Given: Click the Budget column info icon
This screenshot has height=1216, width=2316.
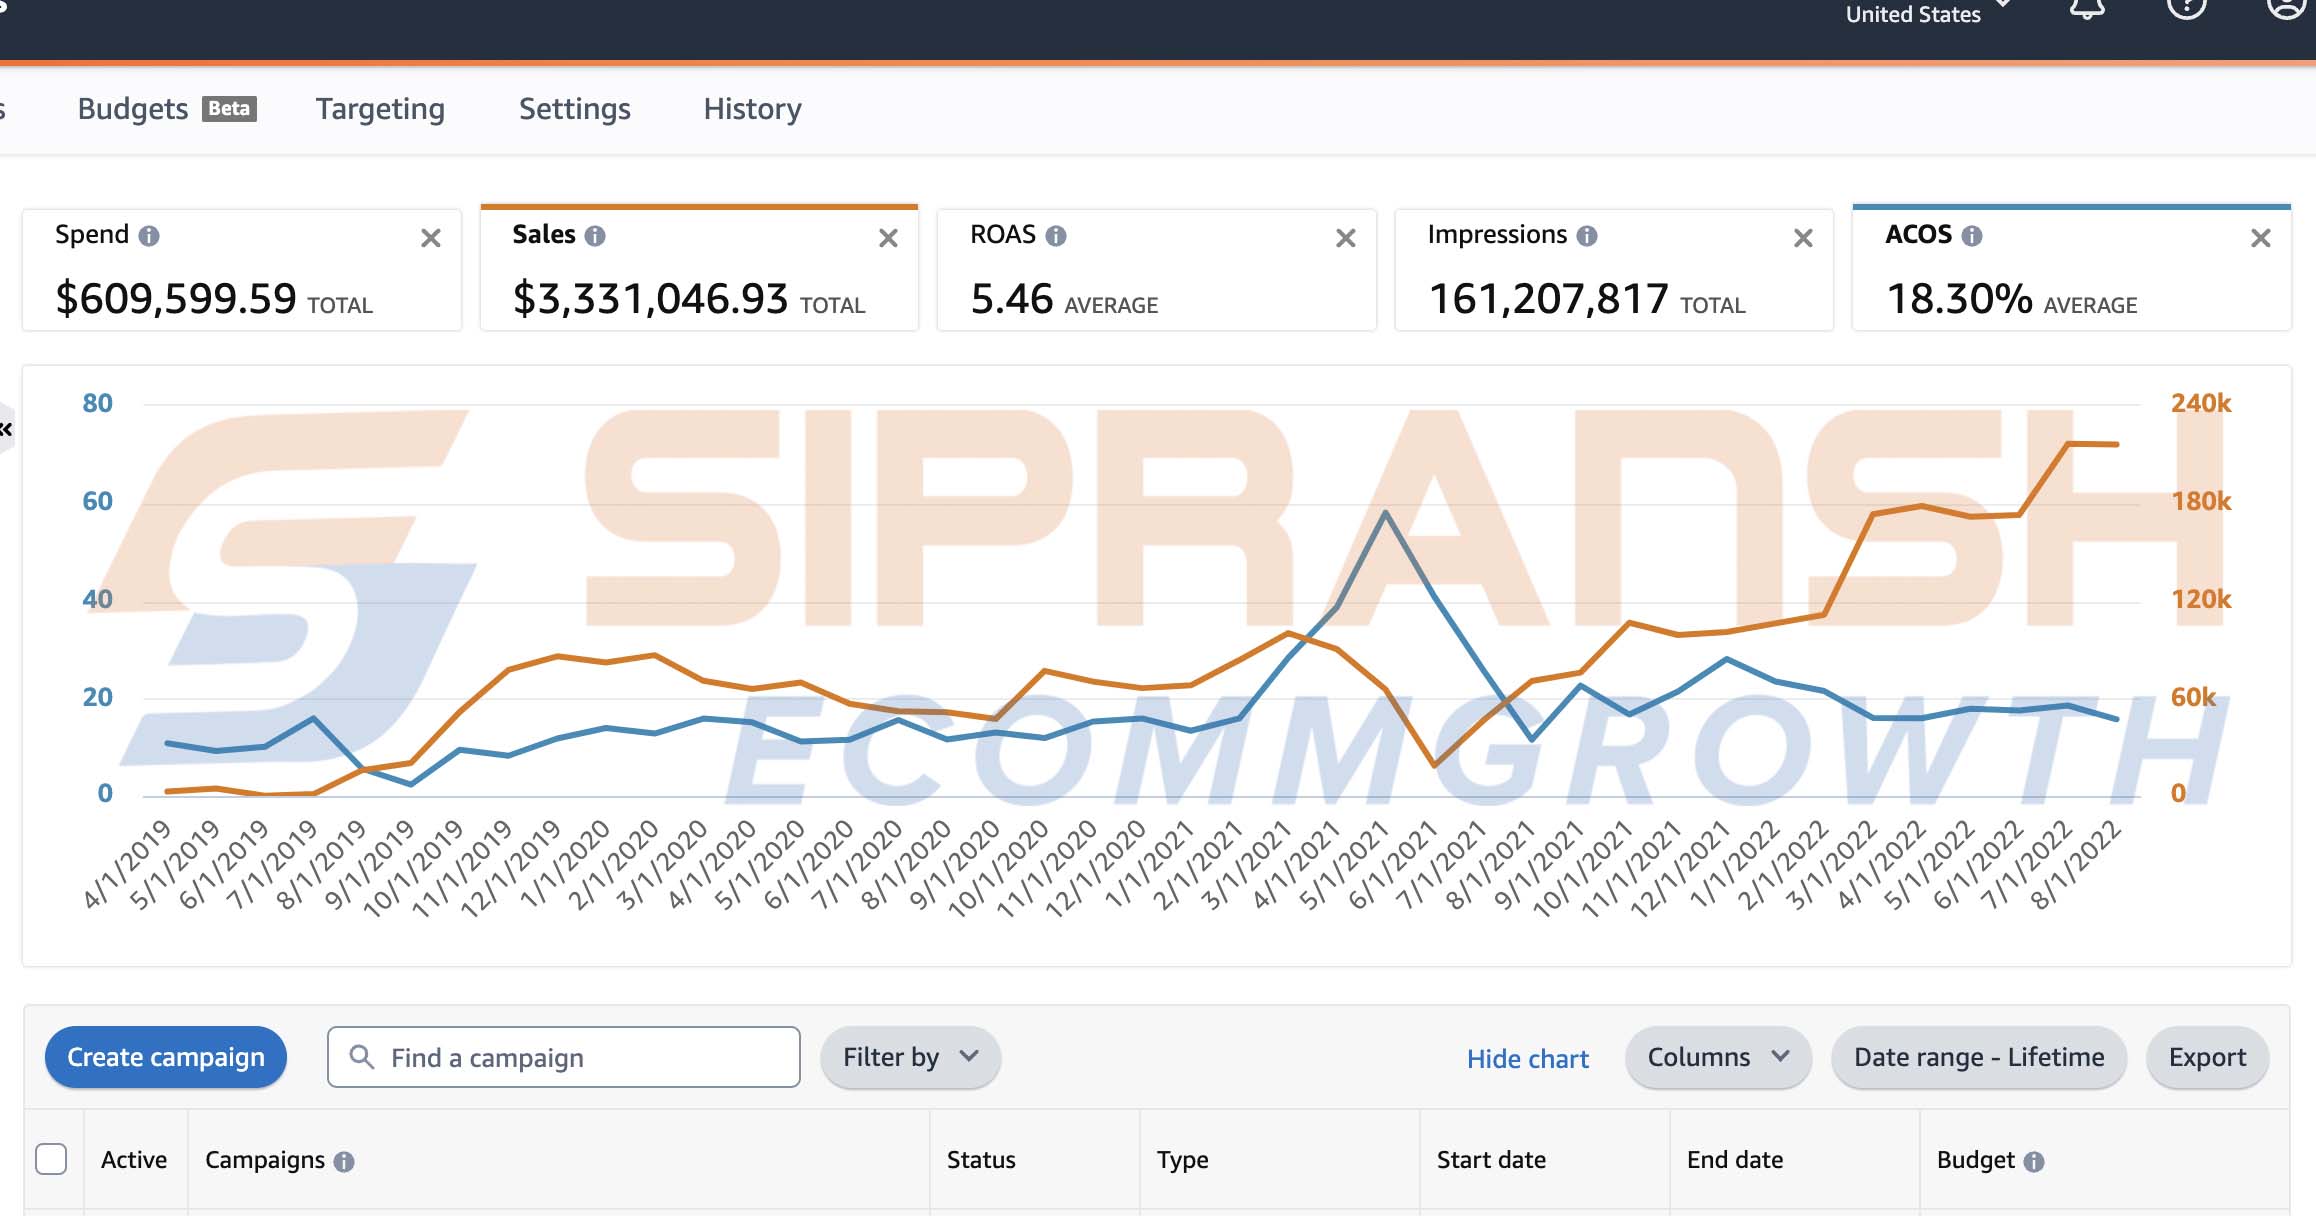Looking at the screenshot, I should pos(2034,1161).
